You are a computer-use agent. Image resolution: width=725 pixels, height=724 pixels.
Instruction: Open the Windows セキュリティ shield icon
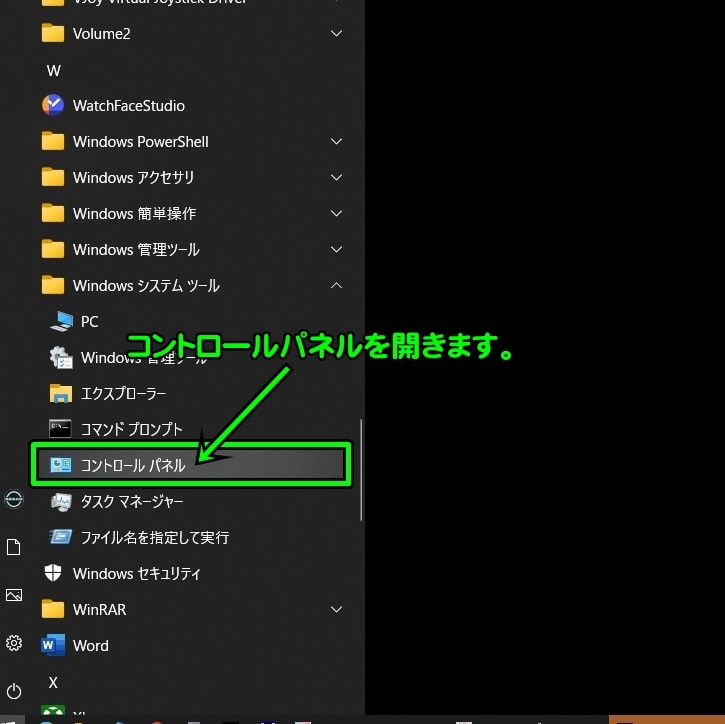[x=53, y=573]
